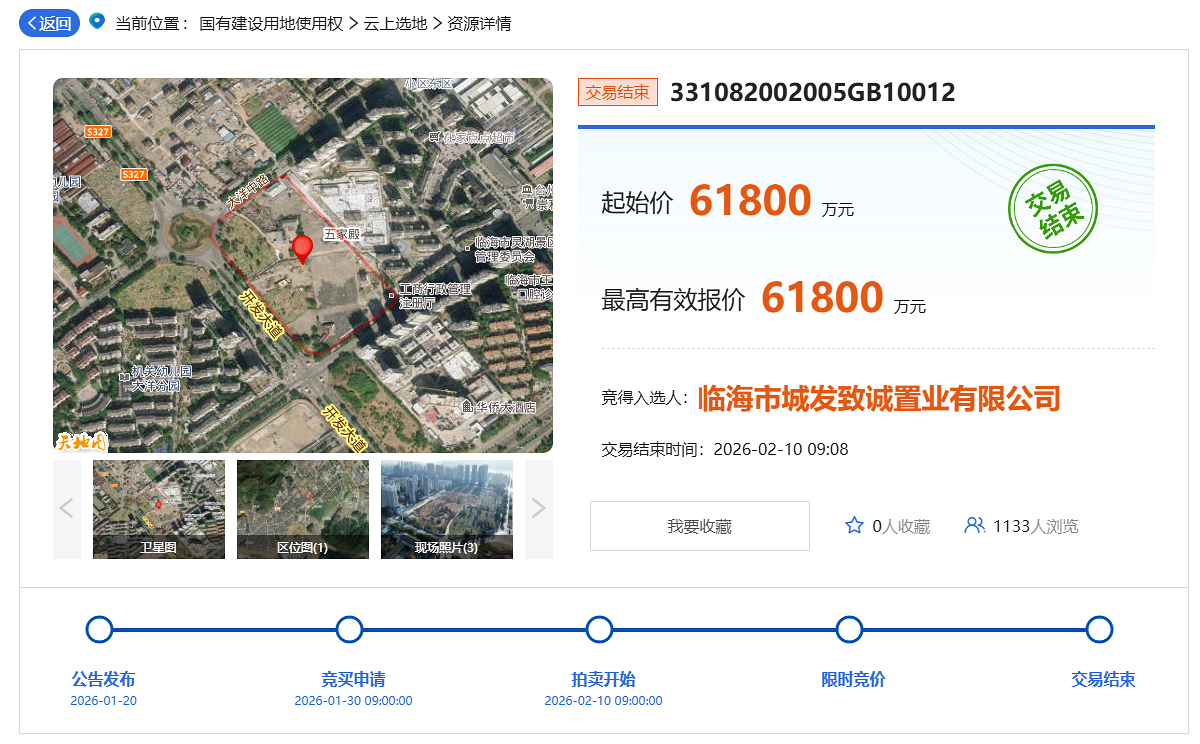The image size is (1200, 744).
Task: Click the 限时竞价 timeline node
Action: tap(849, 629)
